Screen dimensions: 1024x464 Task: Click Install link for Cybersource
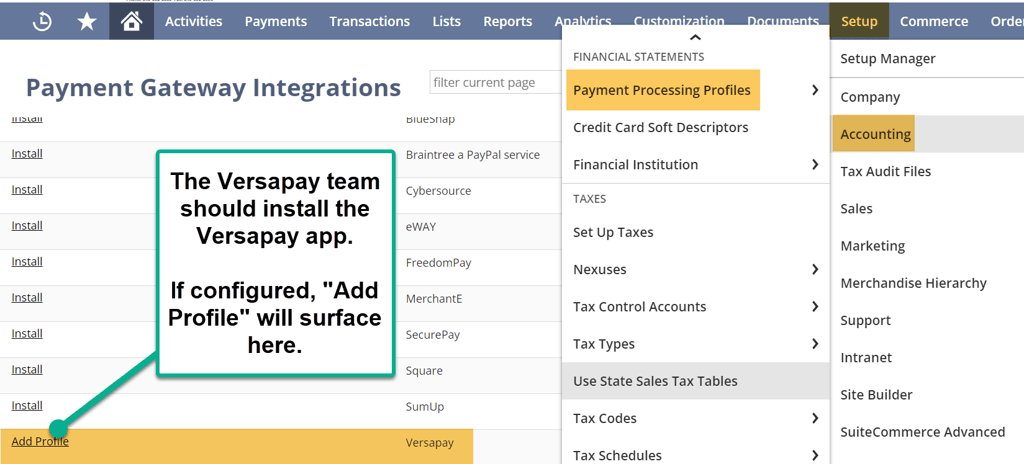click(27, 190)
